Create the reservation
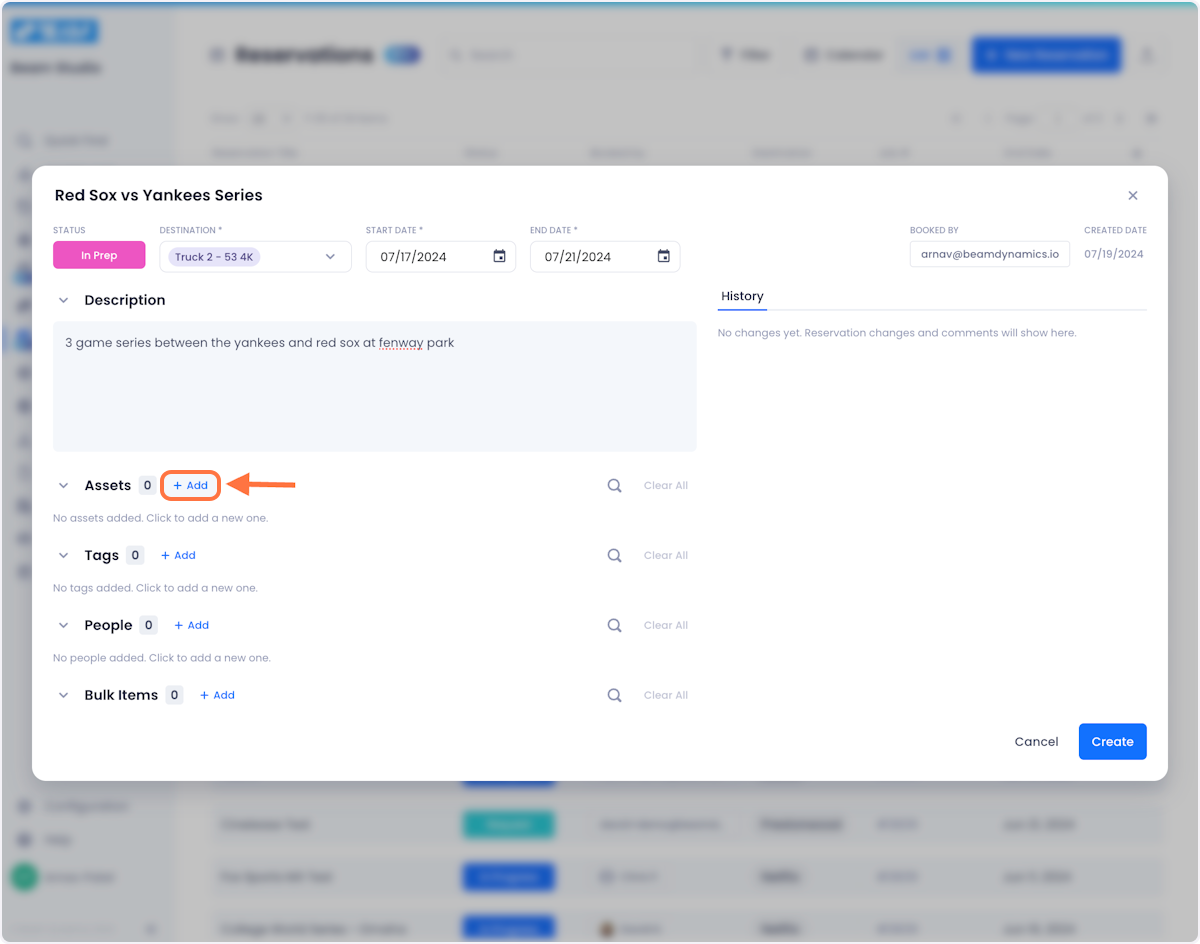The image size is (1200, 944). coord(1112,742)
